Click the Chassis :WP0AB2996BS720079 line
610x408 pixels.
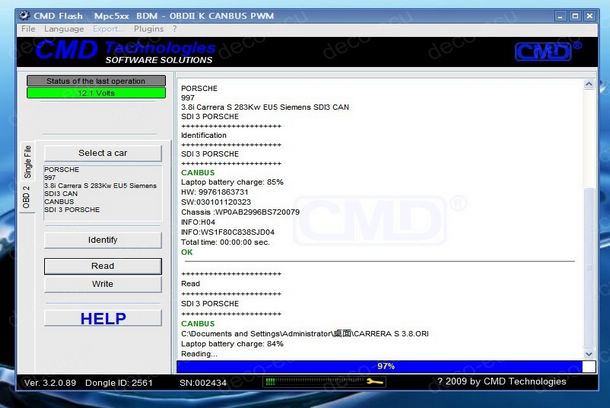240,212
